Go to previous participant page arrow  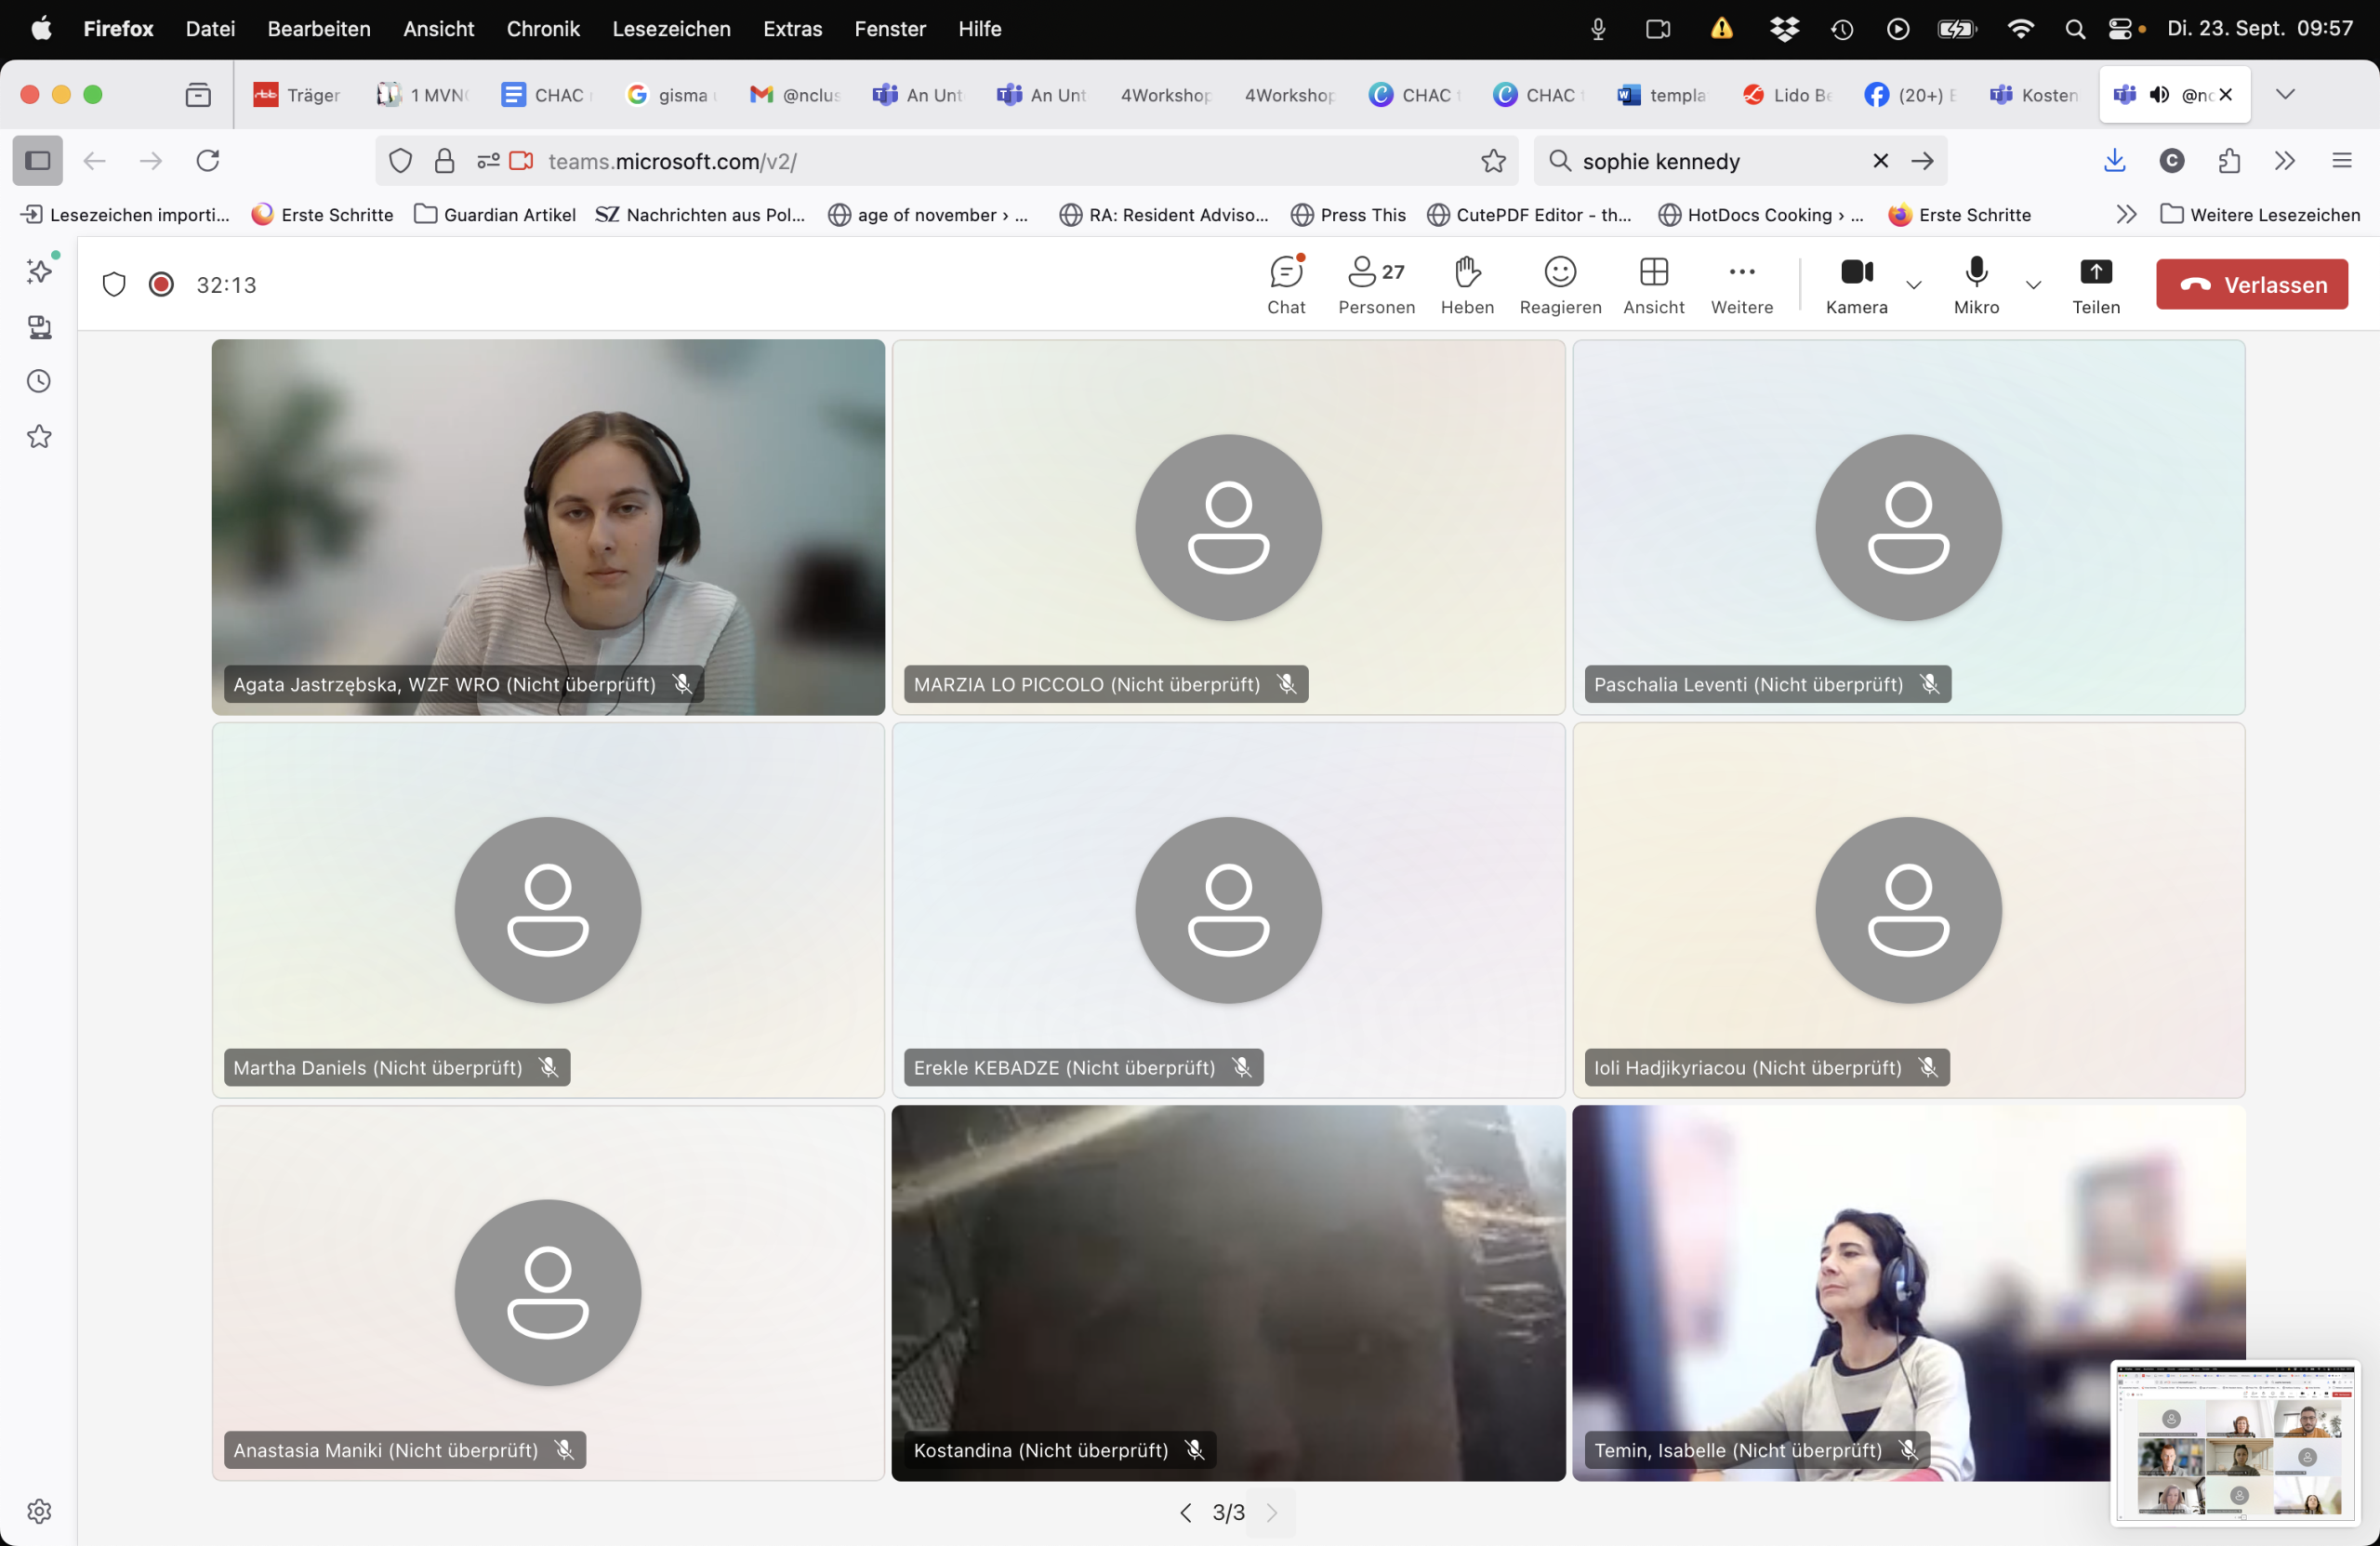pyautogui.click(x=1185, y=1512)
